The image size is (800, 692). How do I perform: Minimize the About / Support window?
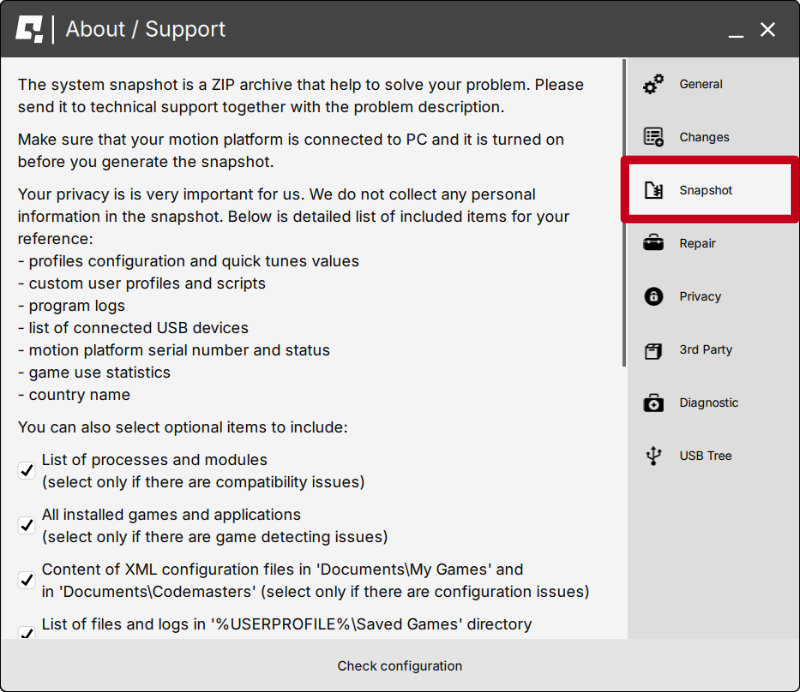[x=736, y=30]
